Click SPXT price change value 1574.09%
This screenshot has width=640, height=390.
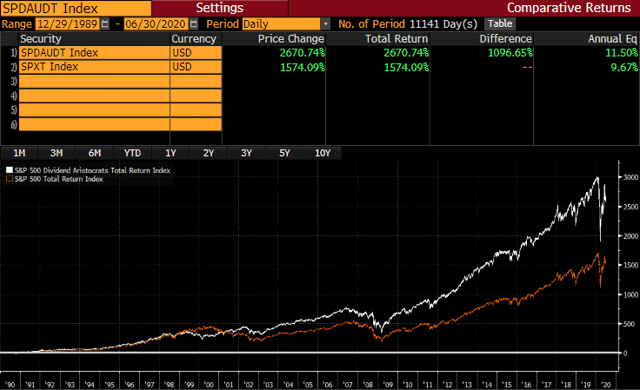[302, 67]
